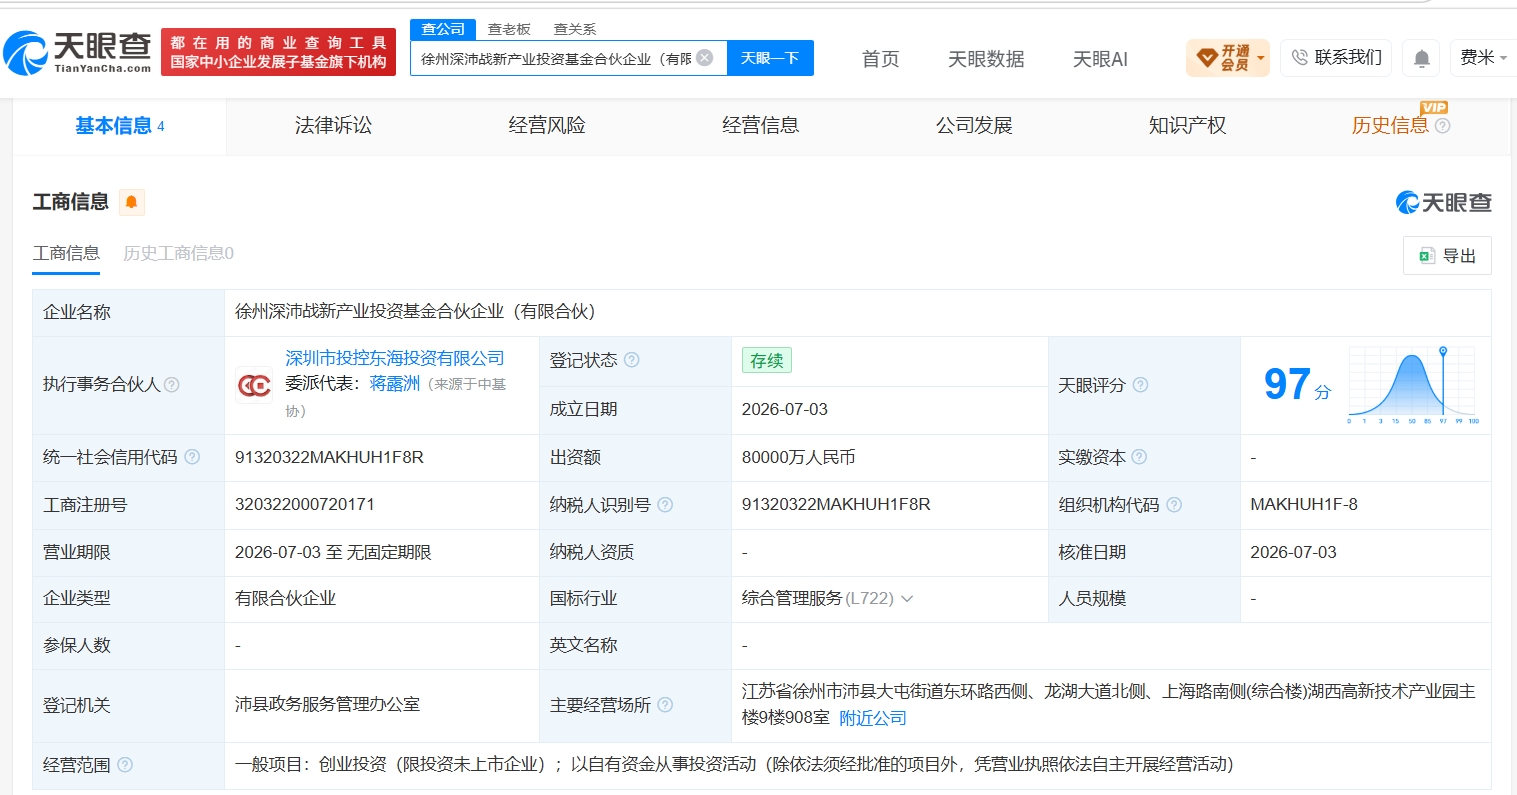1517x795 pixels.
Task: Open the 公司发展 tab
Action: tap(974, 126)
